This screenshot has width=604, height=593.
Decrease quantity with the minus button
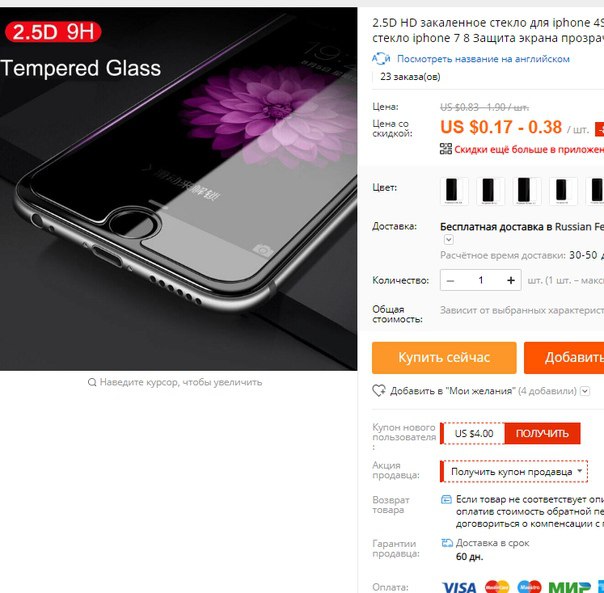pyautogui.click(x=450, y=280)
